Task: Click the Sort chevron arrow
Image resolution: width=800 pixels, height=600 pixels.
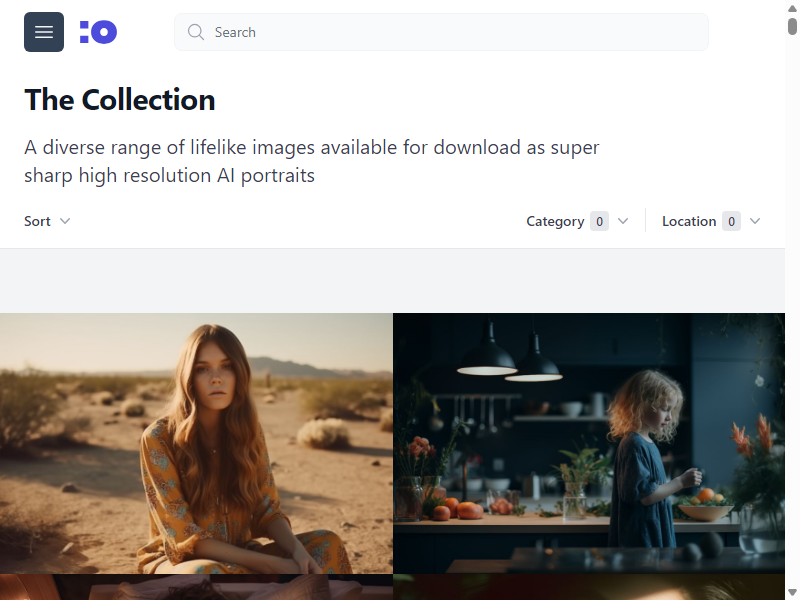Action: [x=65, y=221]
